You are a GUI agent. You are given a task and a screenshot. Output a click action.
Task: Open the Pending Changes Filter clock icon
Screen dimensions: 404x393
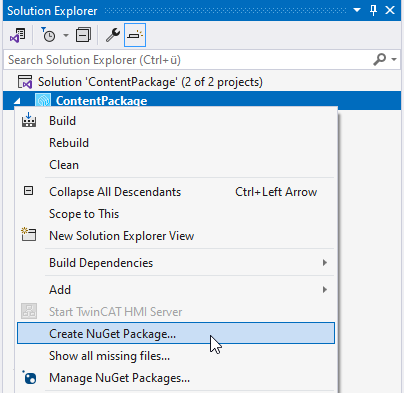click(48, 35)
